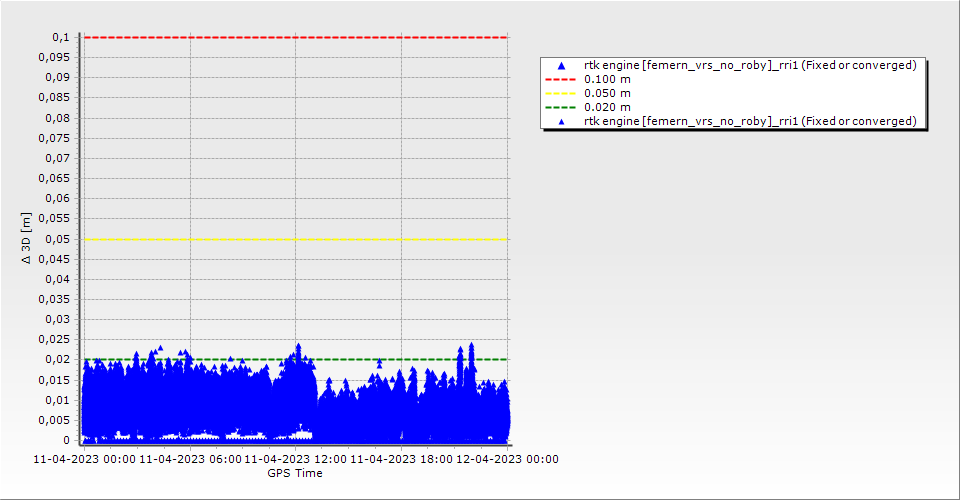Click the 11-04-2023 00:00 time axis label
Viewport: 960px width, 500px height.
tap(84, 459)
